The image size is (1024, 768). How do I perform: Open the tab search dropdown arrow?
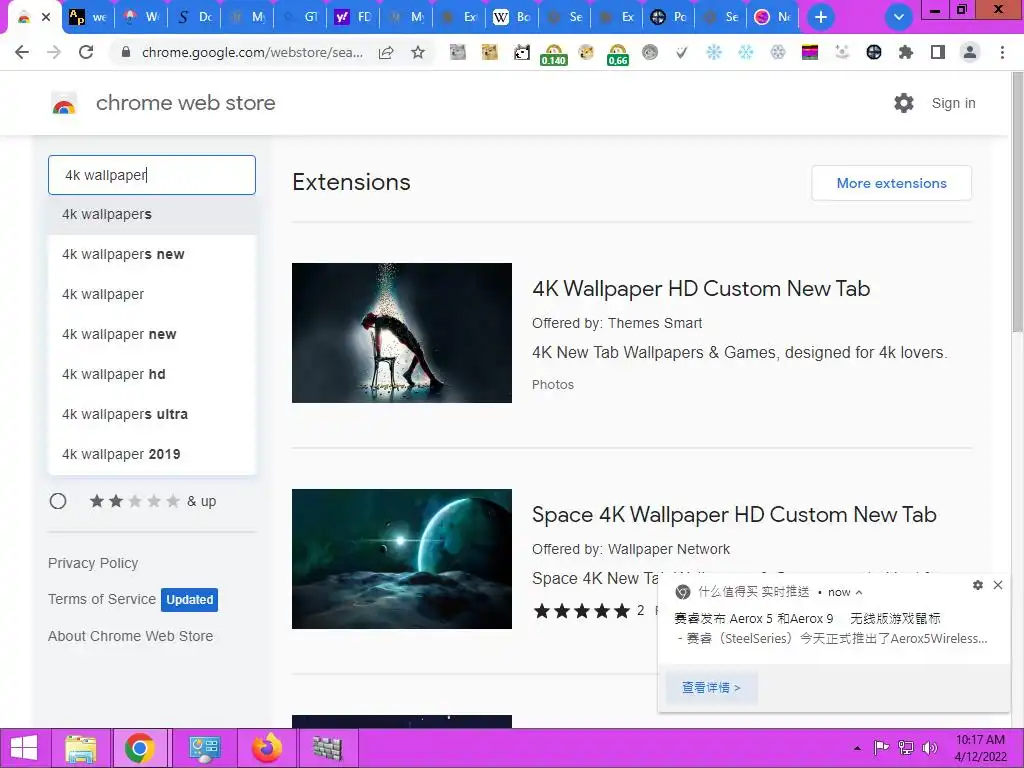click(899, 17)
